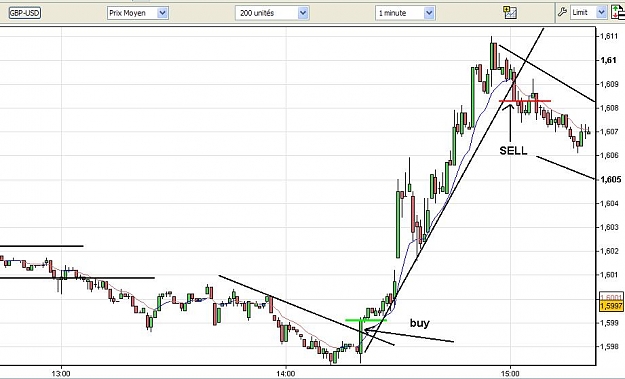Expand the 200 unités dropdown
625x379 pixels.
click(272, 13)
